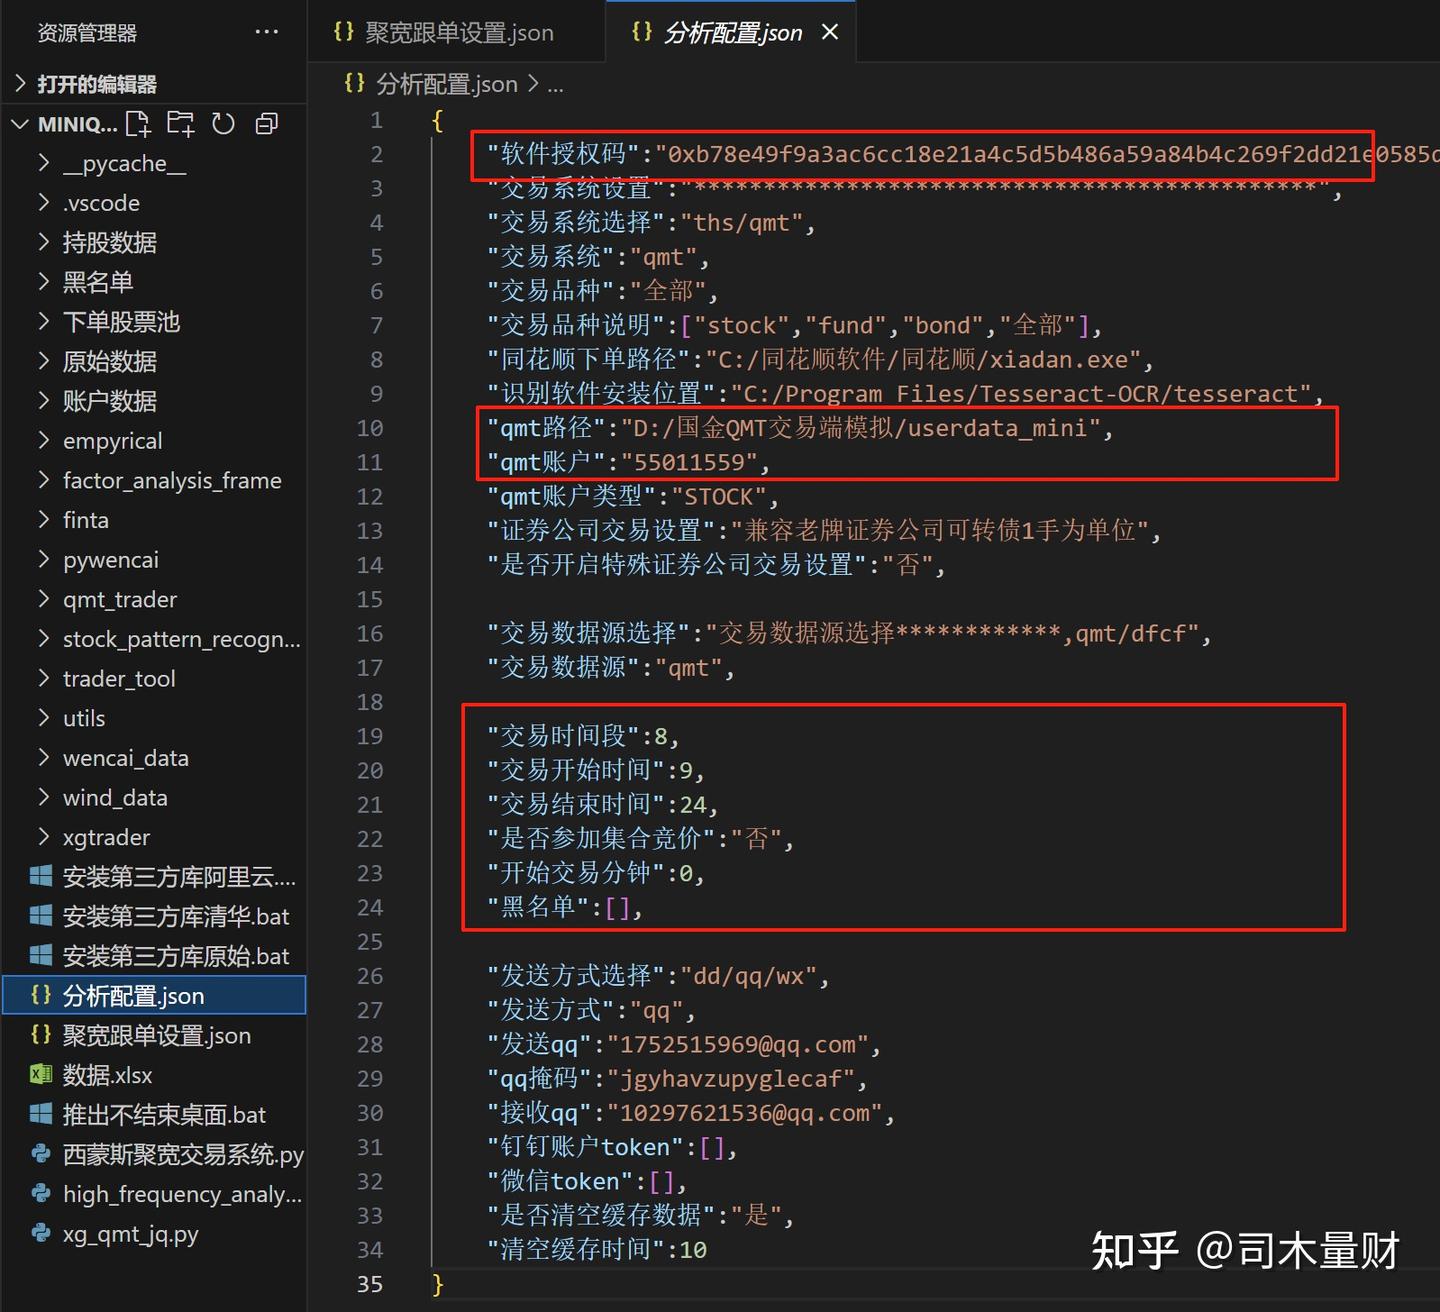Close the 分析配置.json tab
The image size is (1440, 1312).
point(830,31)
